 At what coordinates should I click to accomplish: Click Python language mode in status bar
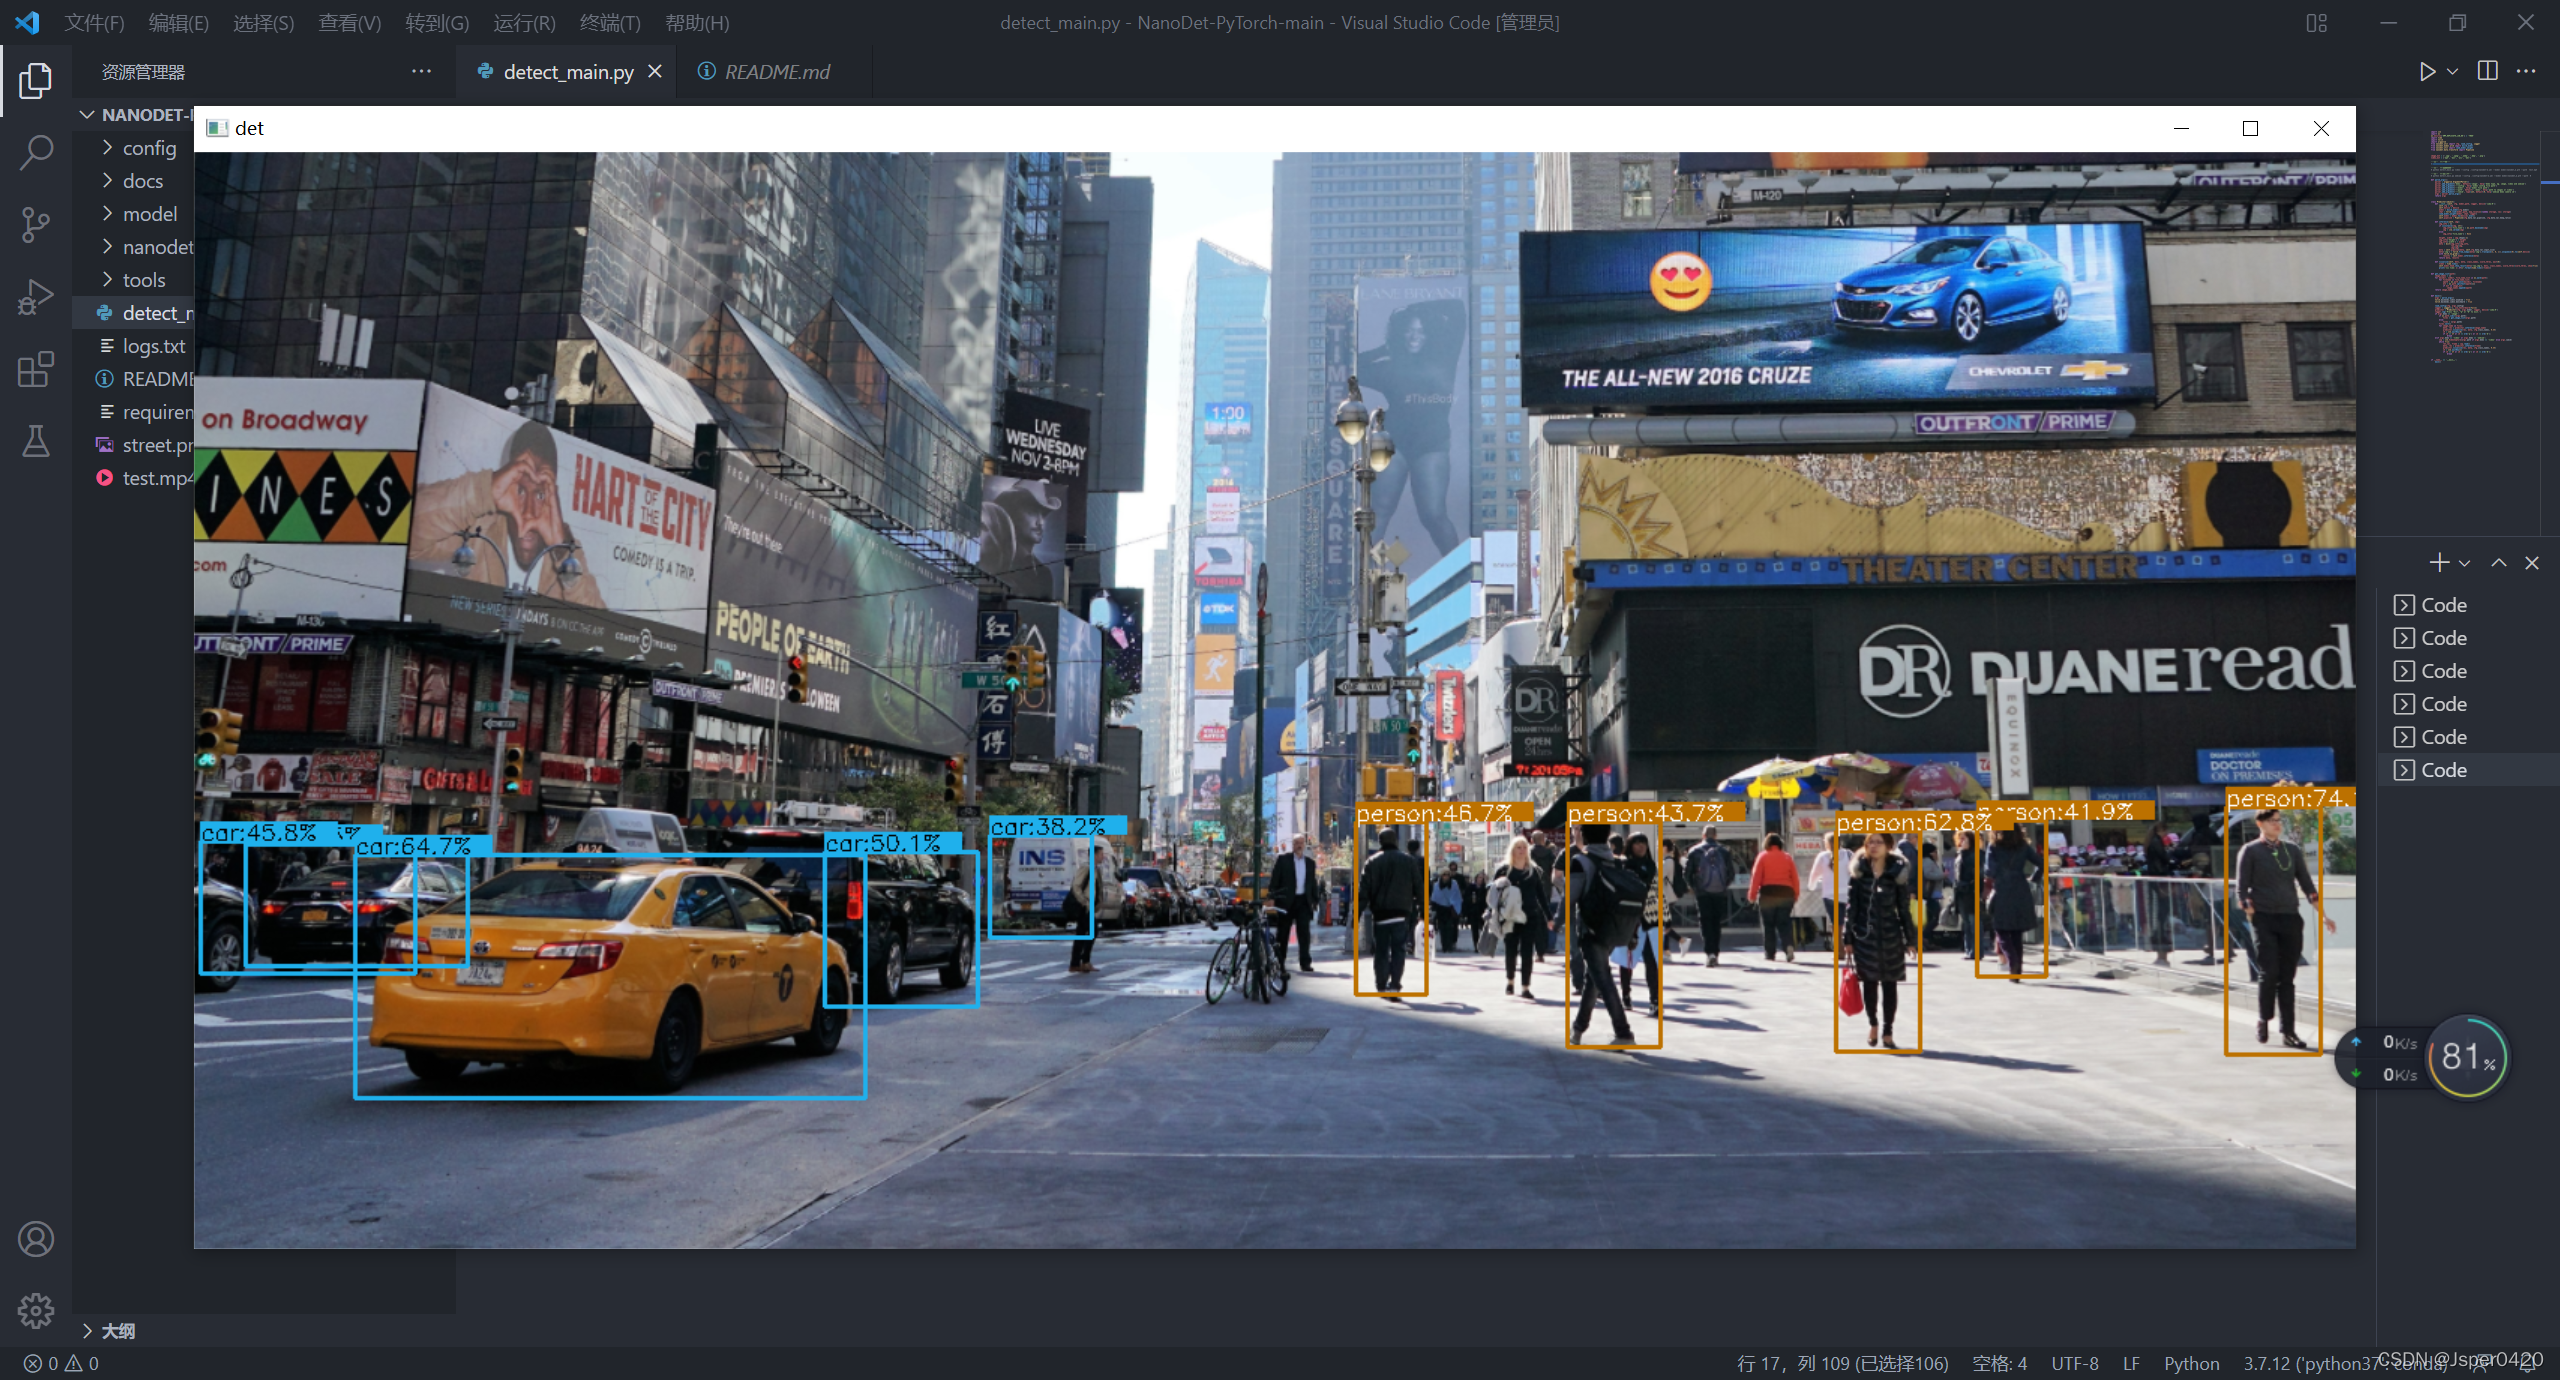pos(2191,1363)
